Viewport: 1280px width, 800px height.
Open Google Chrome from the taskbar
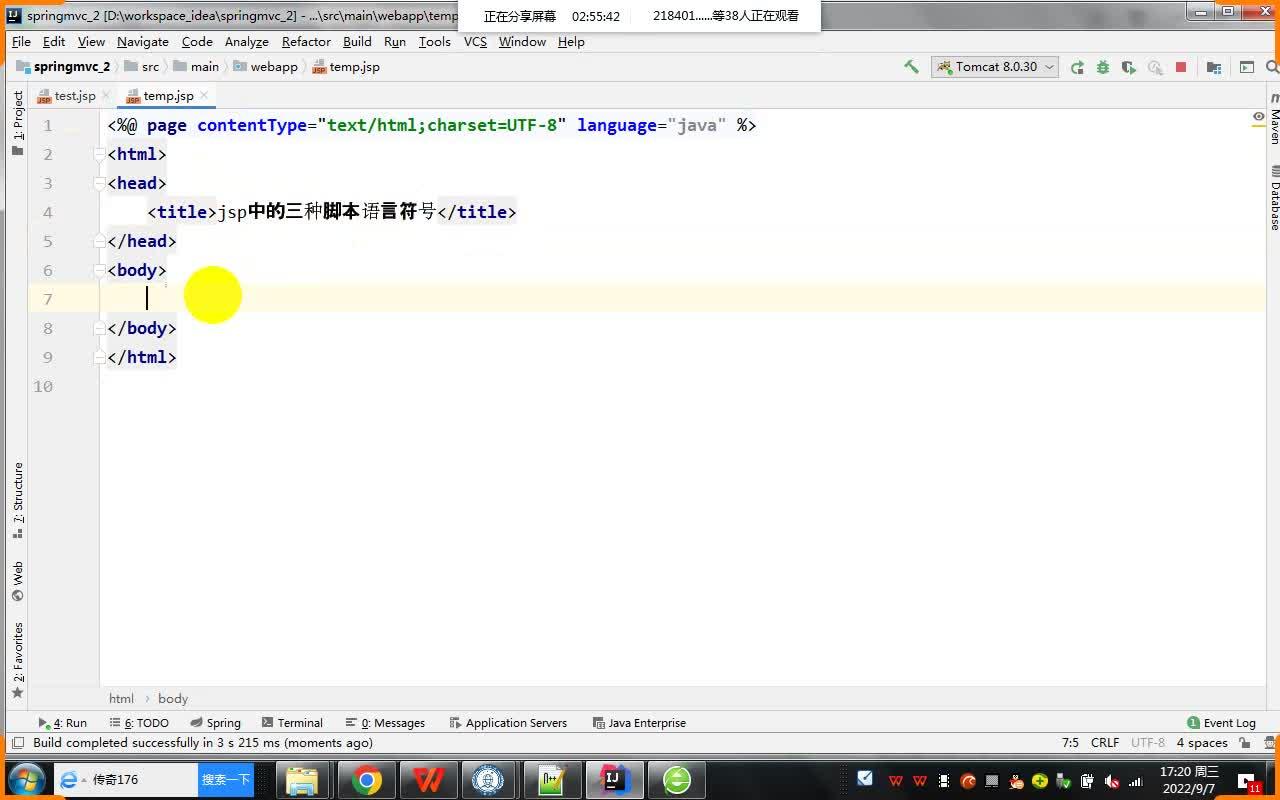366,779
